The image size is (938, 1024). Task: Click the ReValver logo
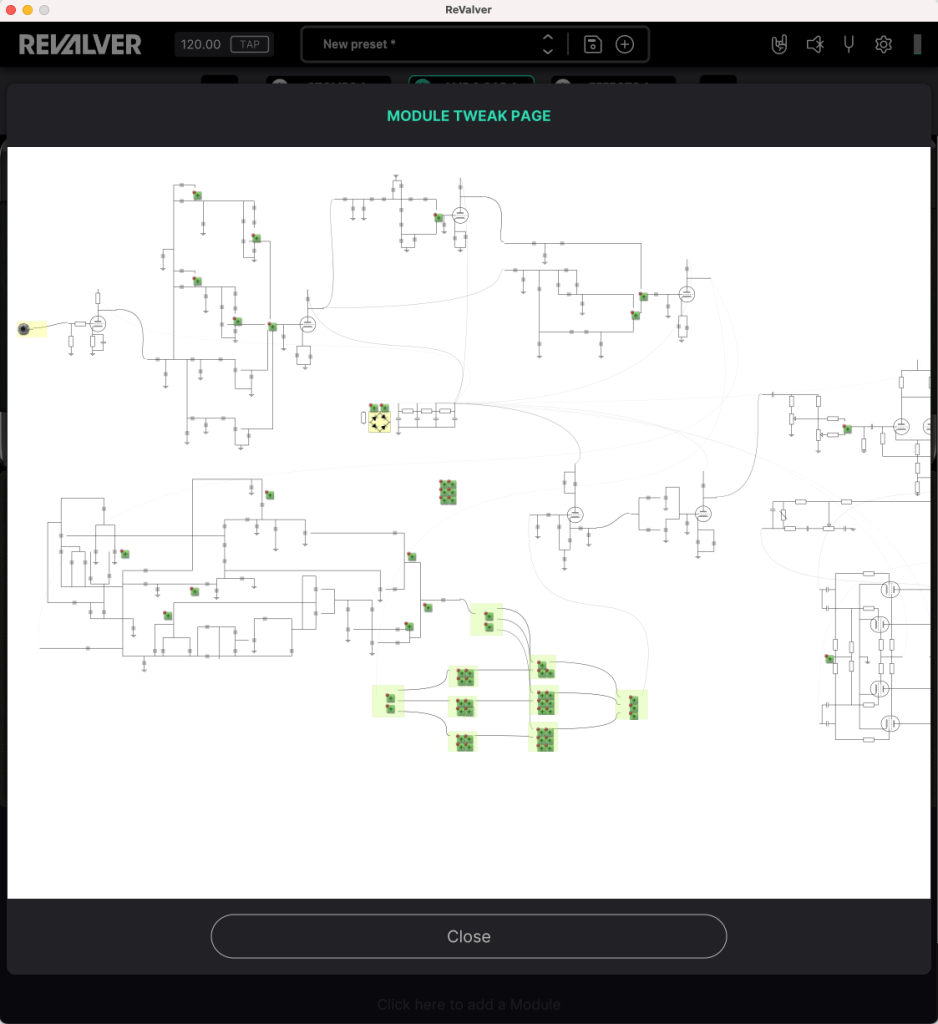point(80,44)
